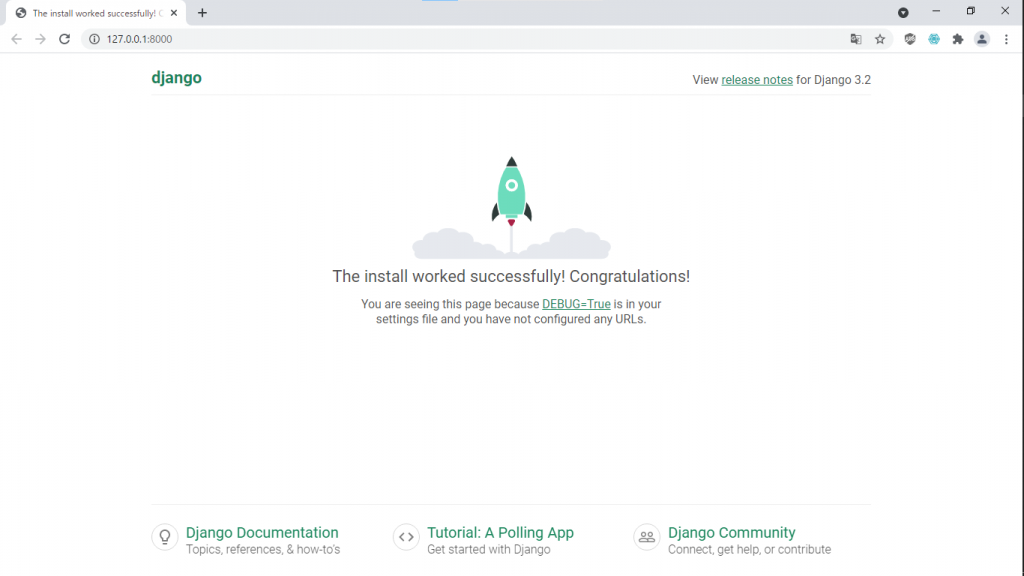This screenshot has width=1024, height=576.
Task: Click the green rocket illustration
Action: tap(511, 192)
